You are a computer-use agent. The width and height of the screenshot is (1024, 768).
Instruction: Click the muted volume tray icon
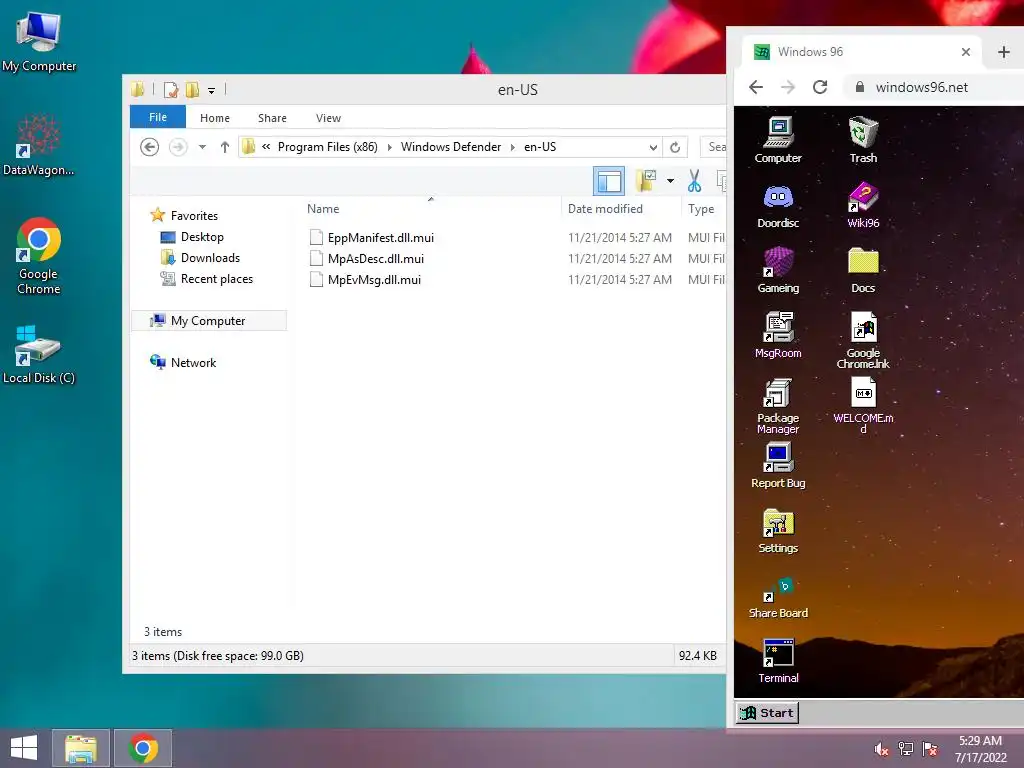[x=882, y=749]
